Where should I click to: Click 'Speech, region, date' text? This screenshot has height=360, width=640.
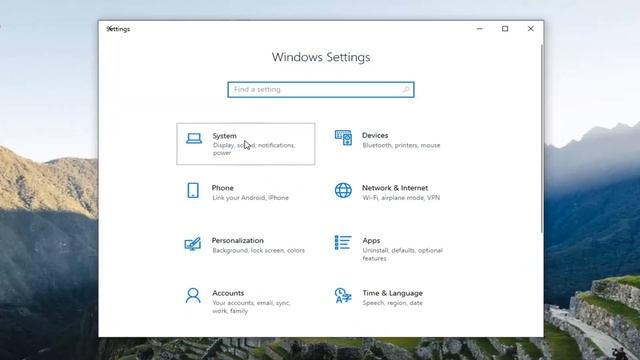click(x=392, y=303)
